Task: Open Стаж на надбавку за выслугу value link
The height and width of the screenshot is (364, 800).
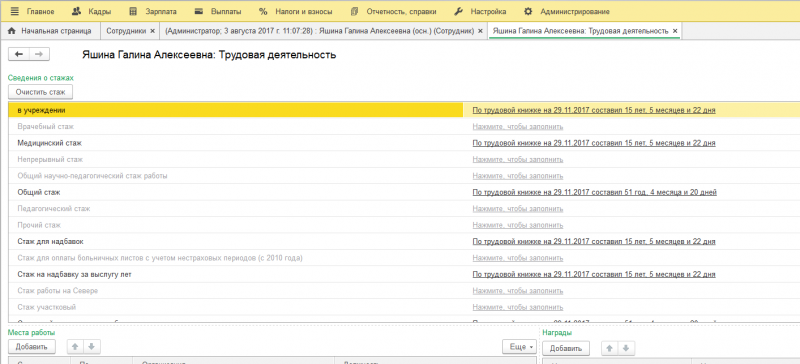Action: tap(594, 274)
